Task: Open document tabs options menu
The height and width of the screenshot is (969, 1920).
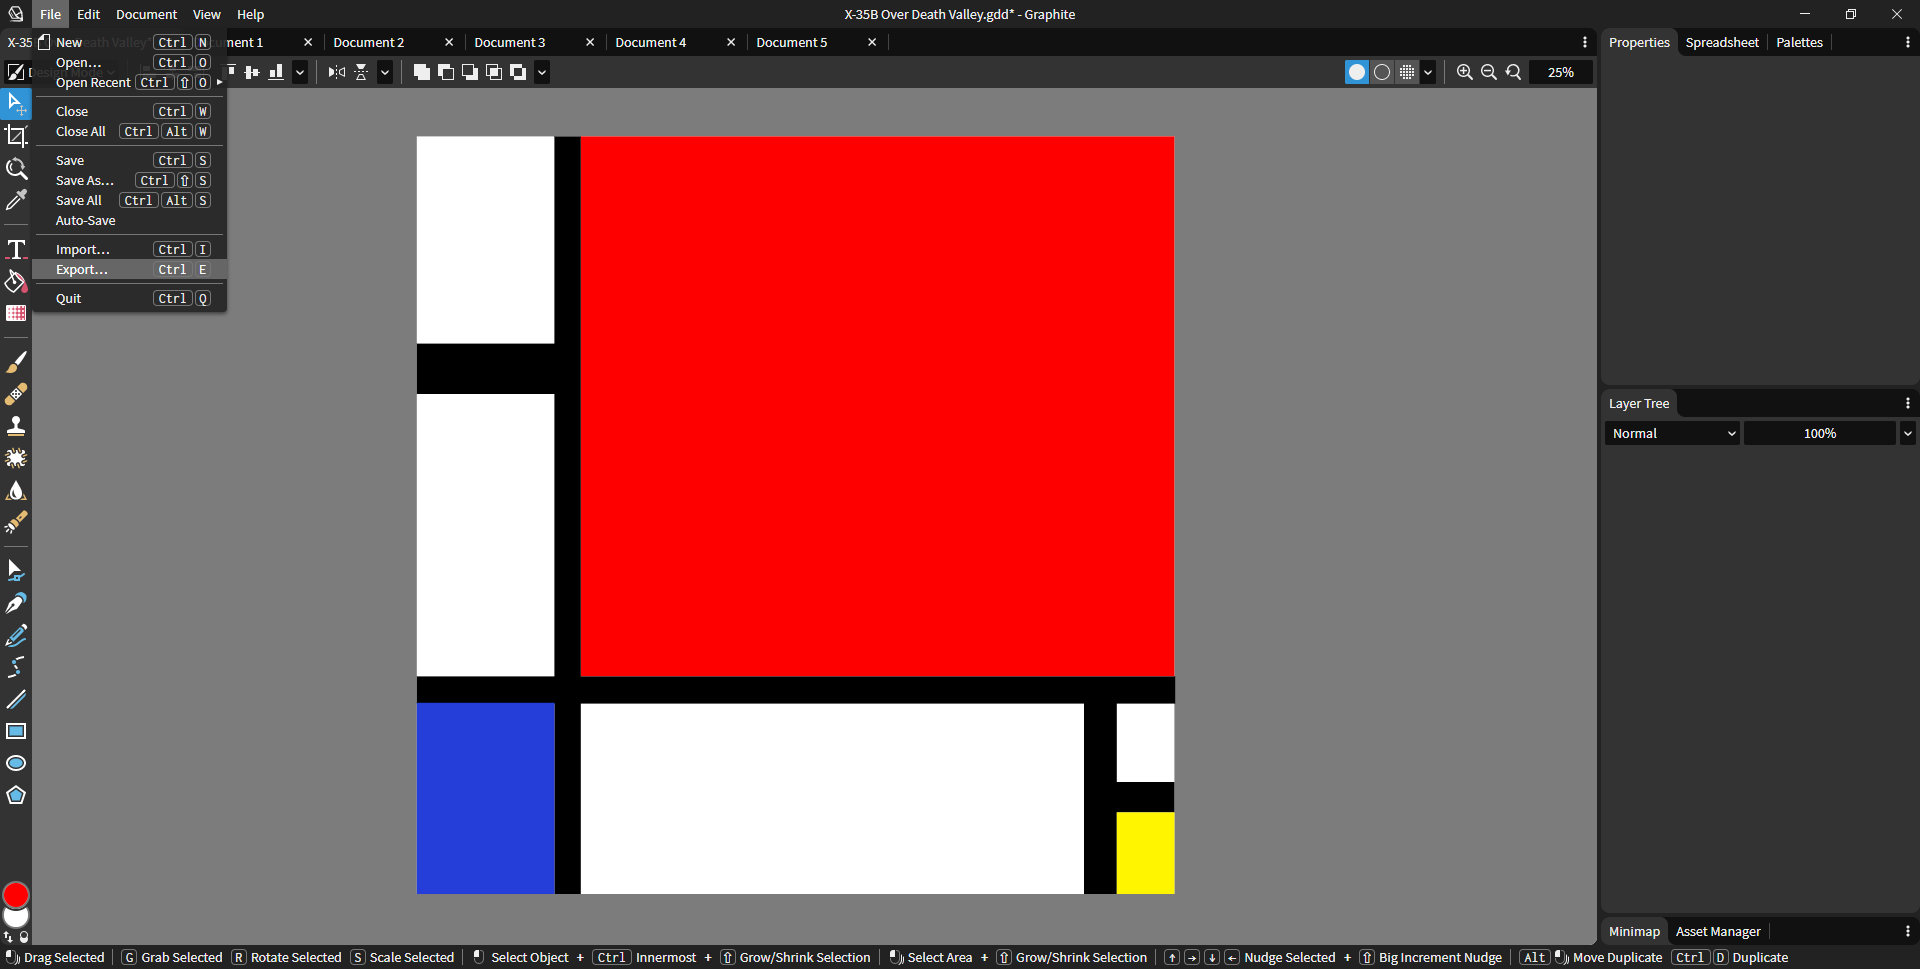Action: pos(1585,42)
